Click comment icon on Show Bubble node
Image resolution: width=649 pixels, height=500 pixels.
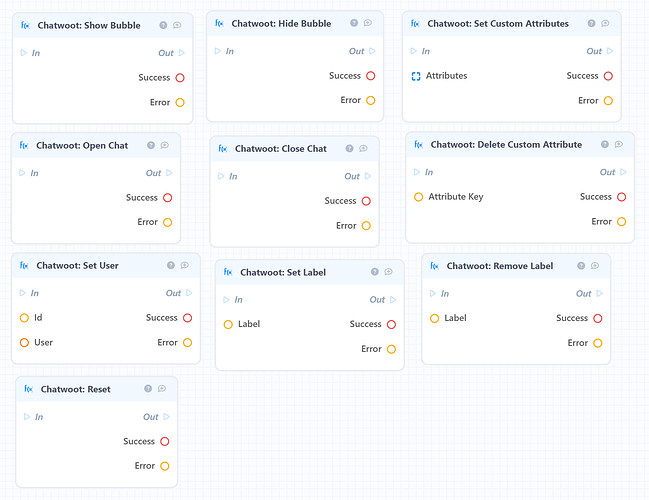pyautogui.click(x=177, y=25)
